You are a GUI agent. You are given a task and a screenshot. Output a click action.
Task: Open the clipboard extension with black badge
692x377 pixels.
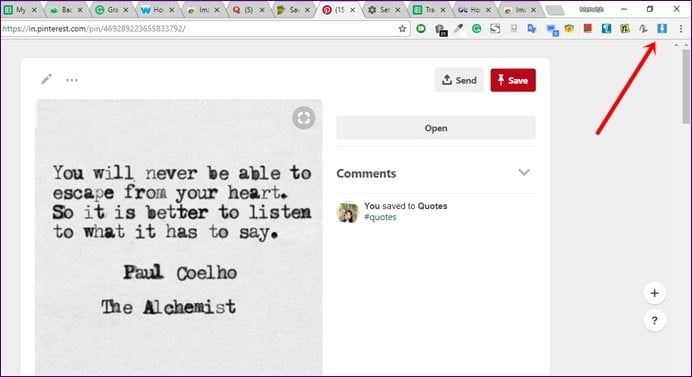[x=440, y=30]
